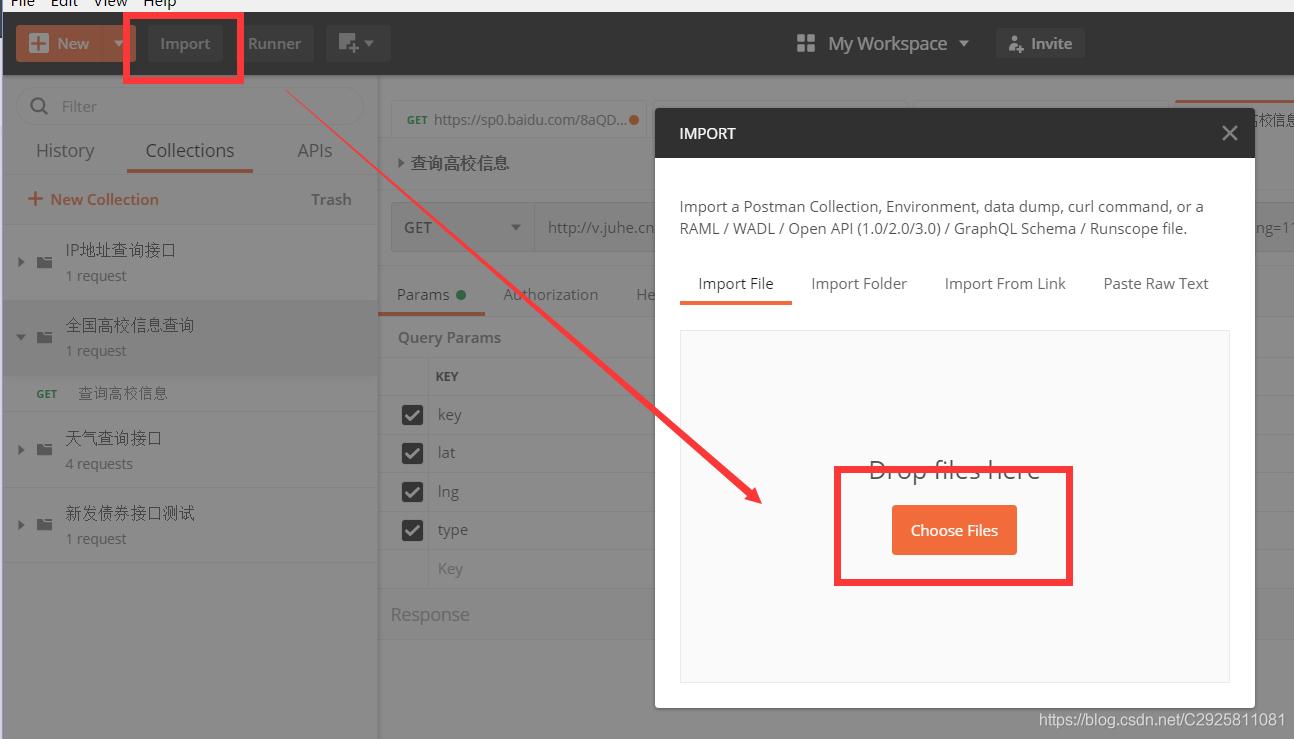Click New Collection link
This screenshot has width=1294, height=739.
tap(93, 199)
